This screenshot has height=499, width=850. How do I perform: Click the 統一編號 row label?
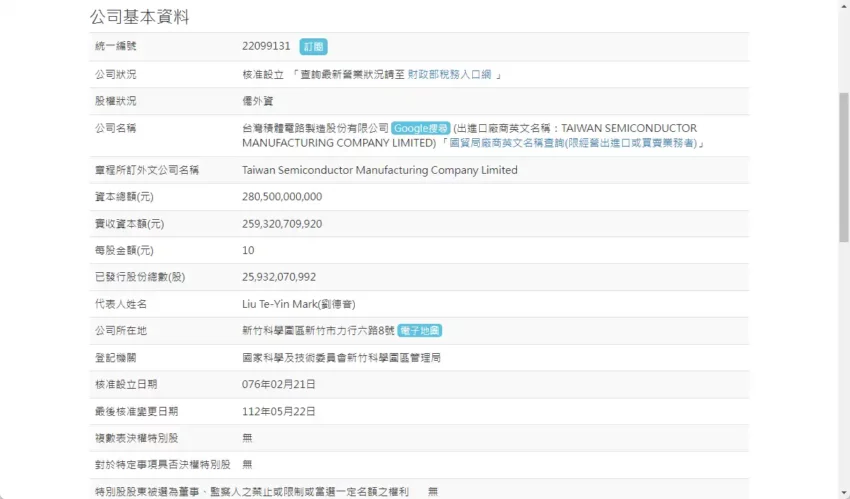(x=115, y=46)
